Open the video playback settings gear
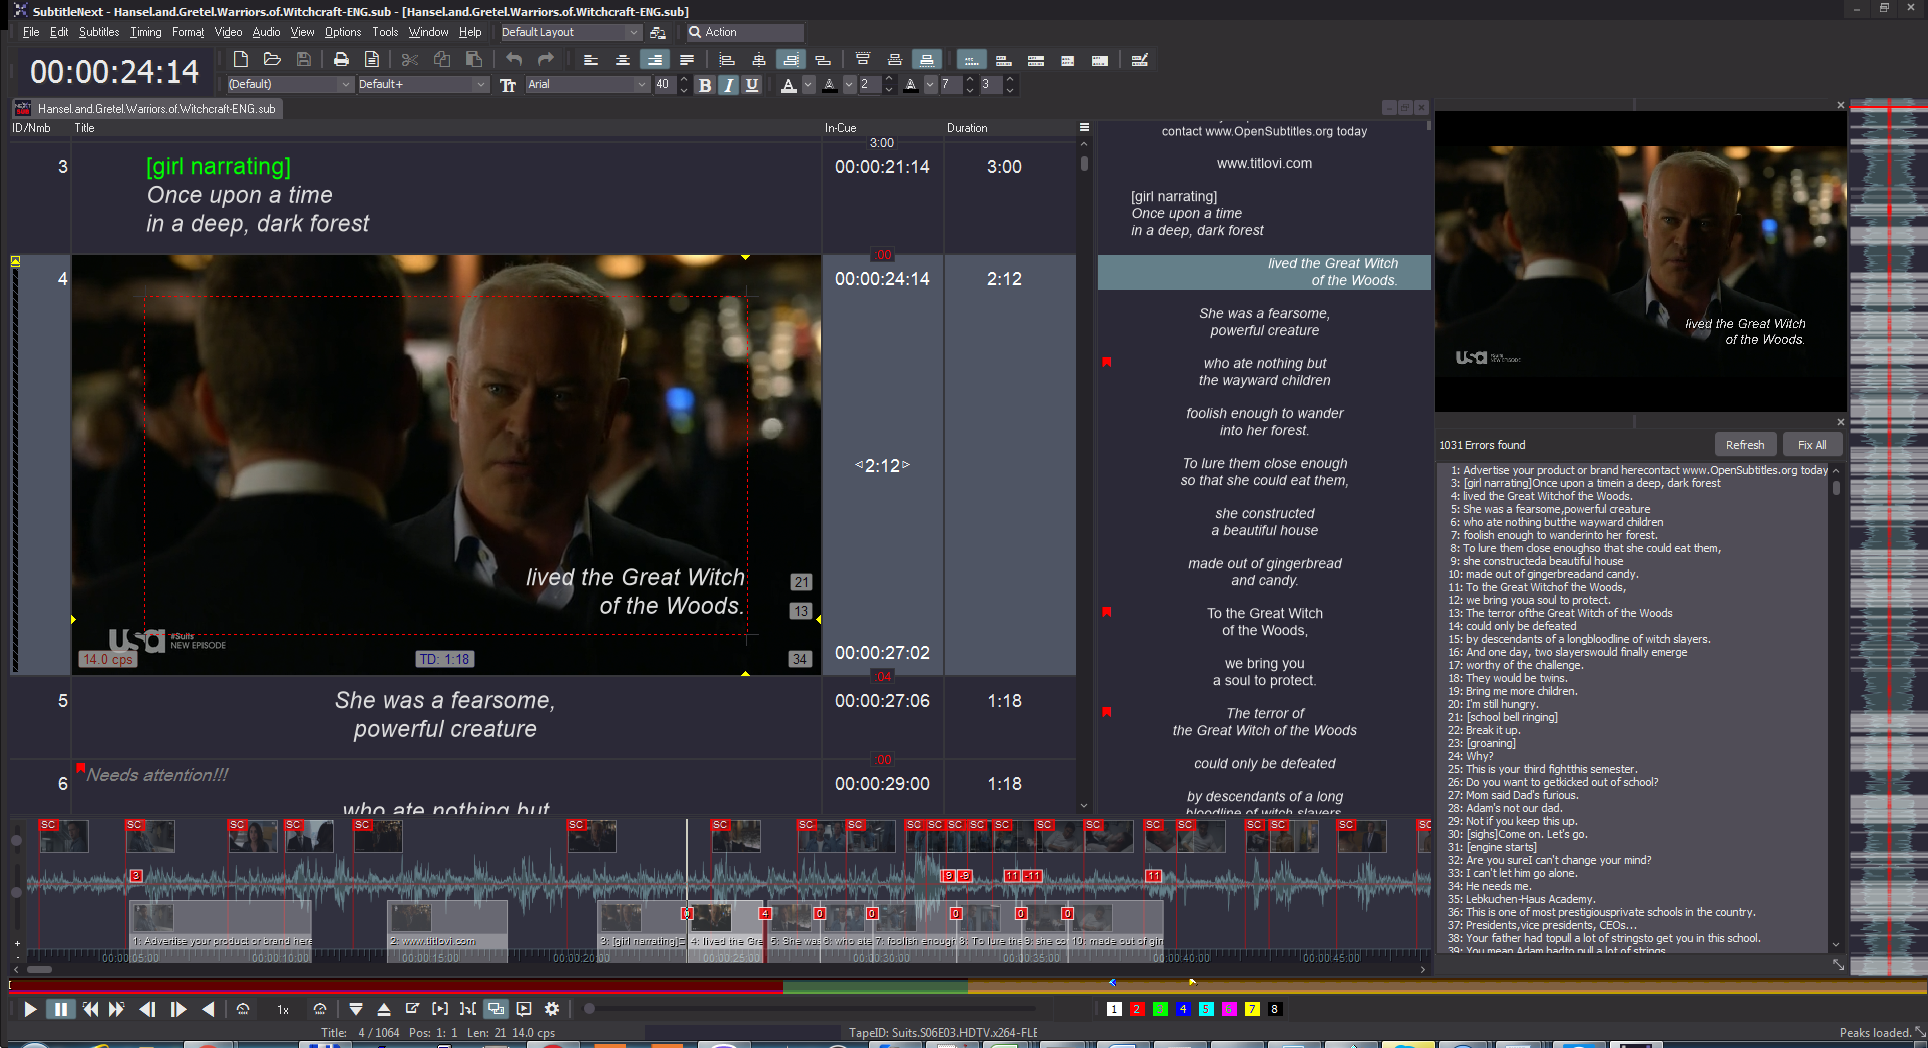Viewport: 1928px width, 1048px height. (552, 1009)
